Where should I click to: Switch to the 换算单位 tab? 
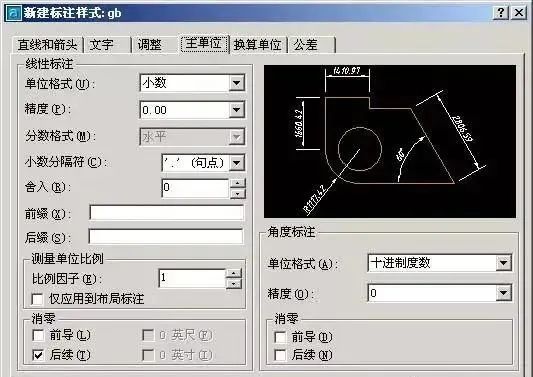[258, 45]
